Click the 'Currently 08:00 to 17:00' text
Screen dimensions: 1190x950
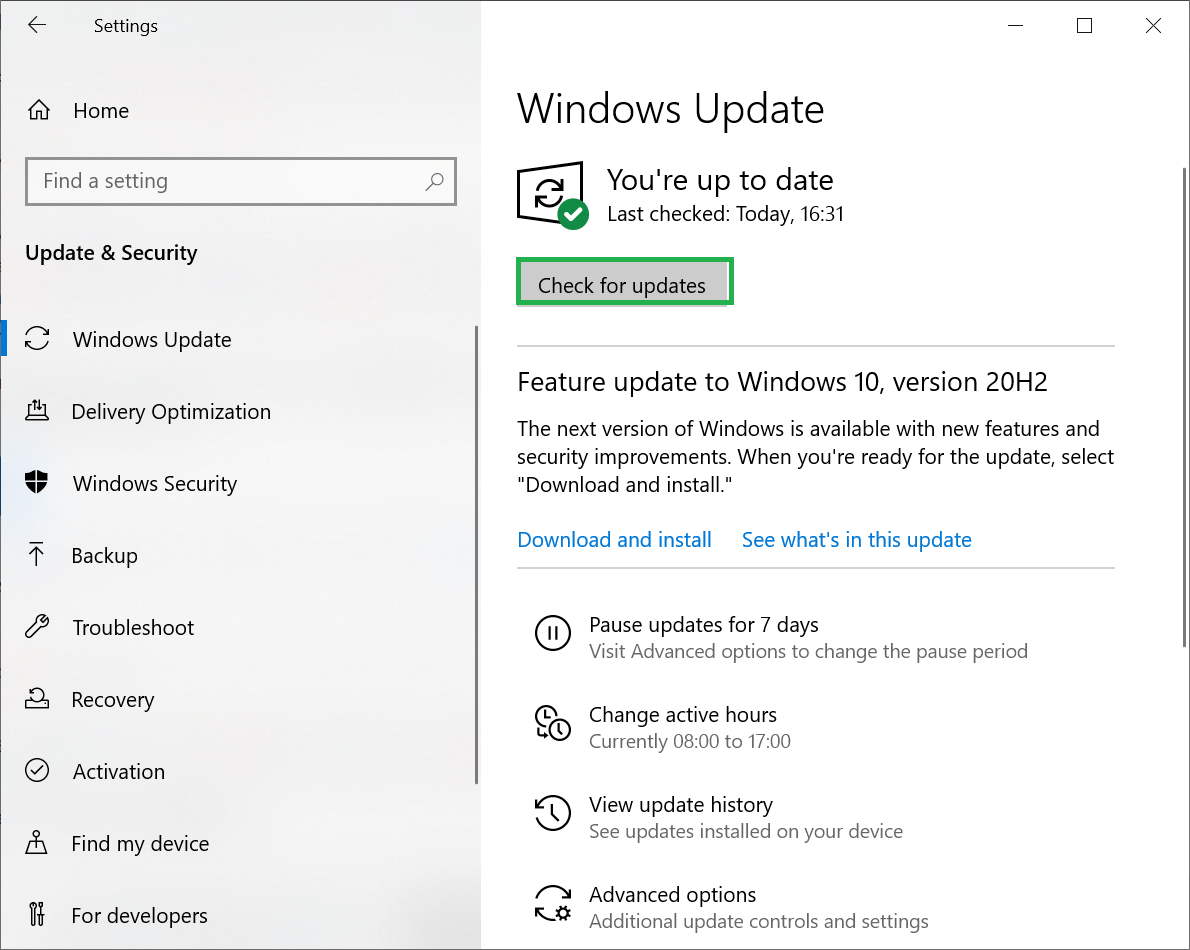[689, 741]
